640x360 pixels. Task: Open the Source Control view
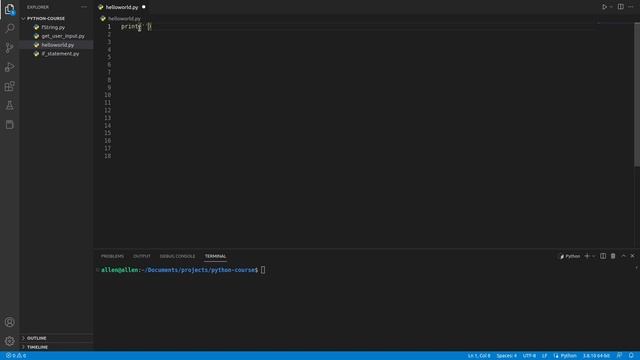9,47
